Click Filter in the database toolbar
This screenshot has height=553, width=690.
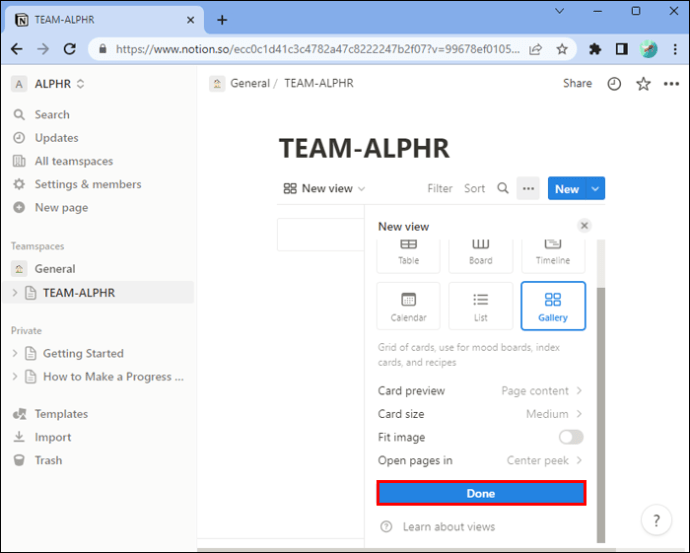tap(440, 189)
